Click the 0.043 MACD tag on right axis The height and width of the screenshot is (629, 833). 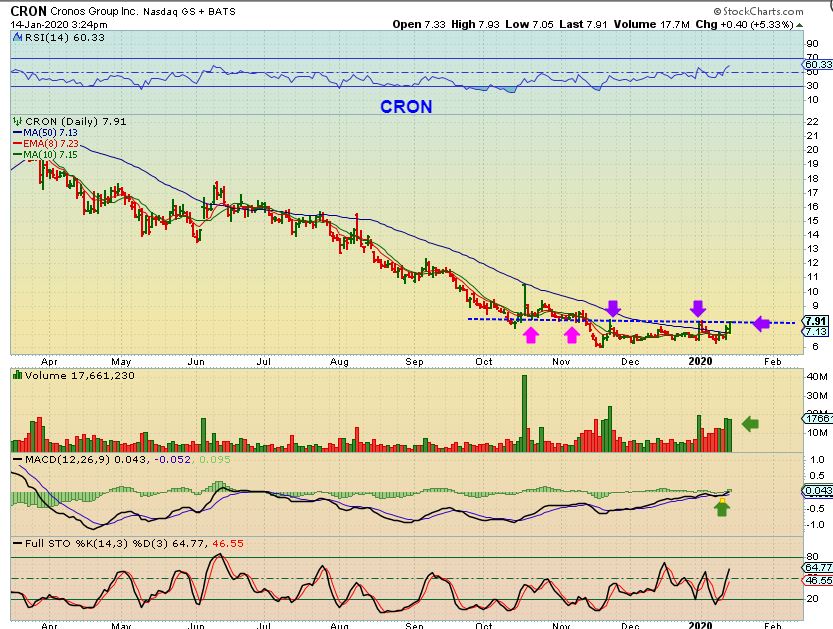pyautogui.click(x=818, y=491)
